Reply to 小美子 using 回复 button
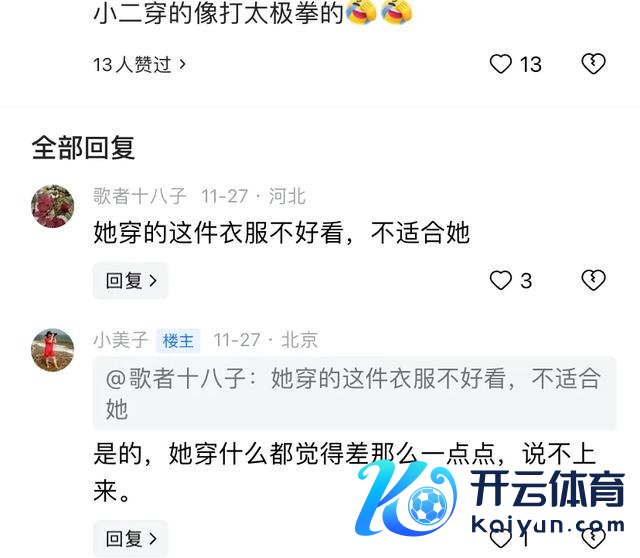 tap(131, 539)
